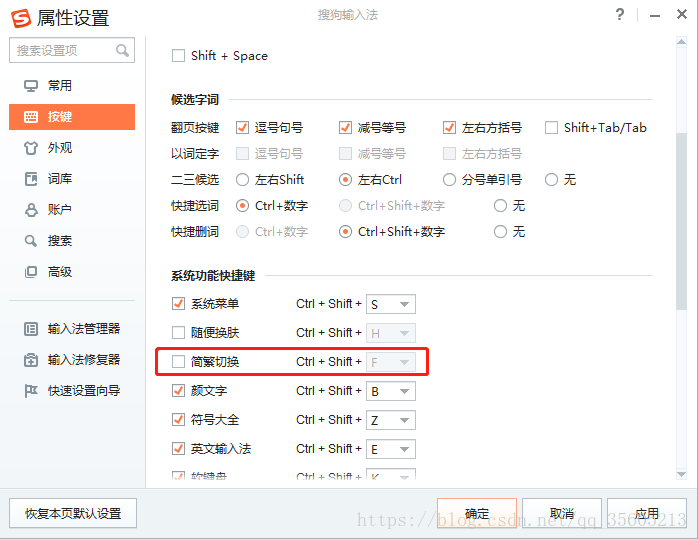Switch to the 外观 settings section
Viewport: 698px width, 540px height.
pos(72,148)
